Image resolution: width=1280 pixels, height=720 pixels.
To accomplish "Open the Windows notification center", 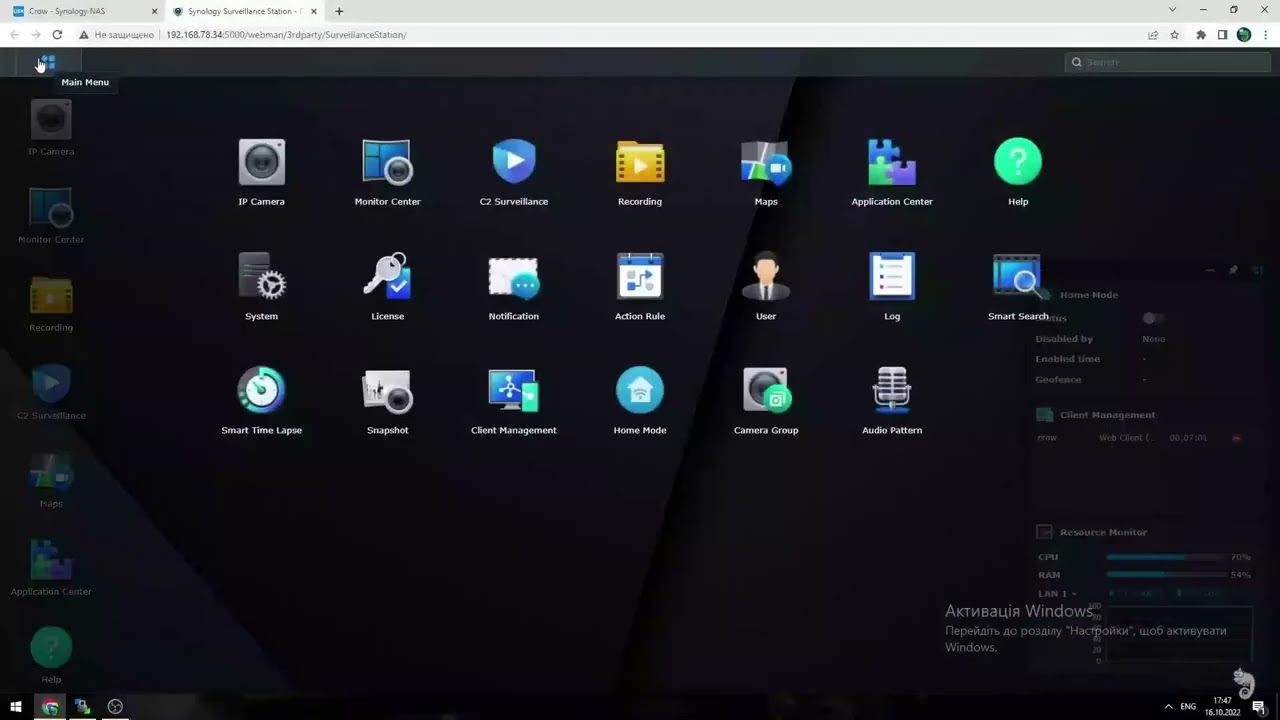I will coord(1259,707).
